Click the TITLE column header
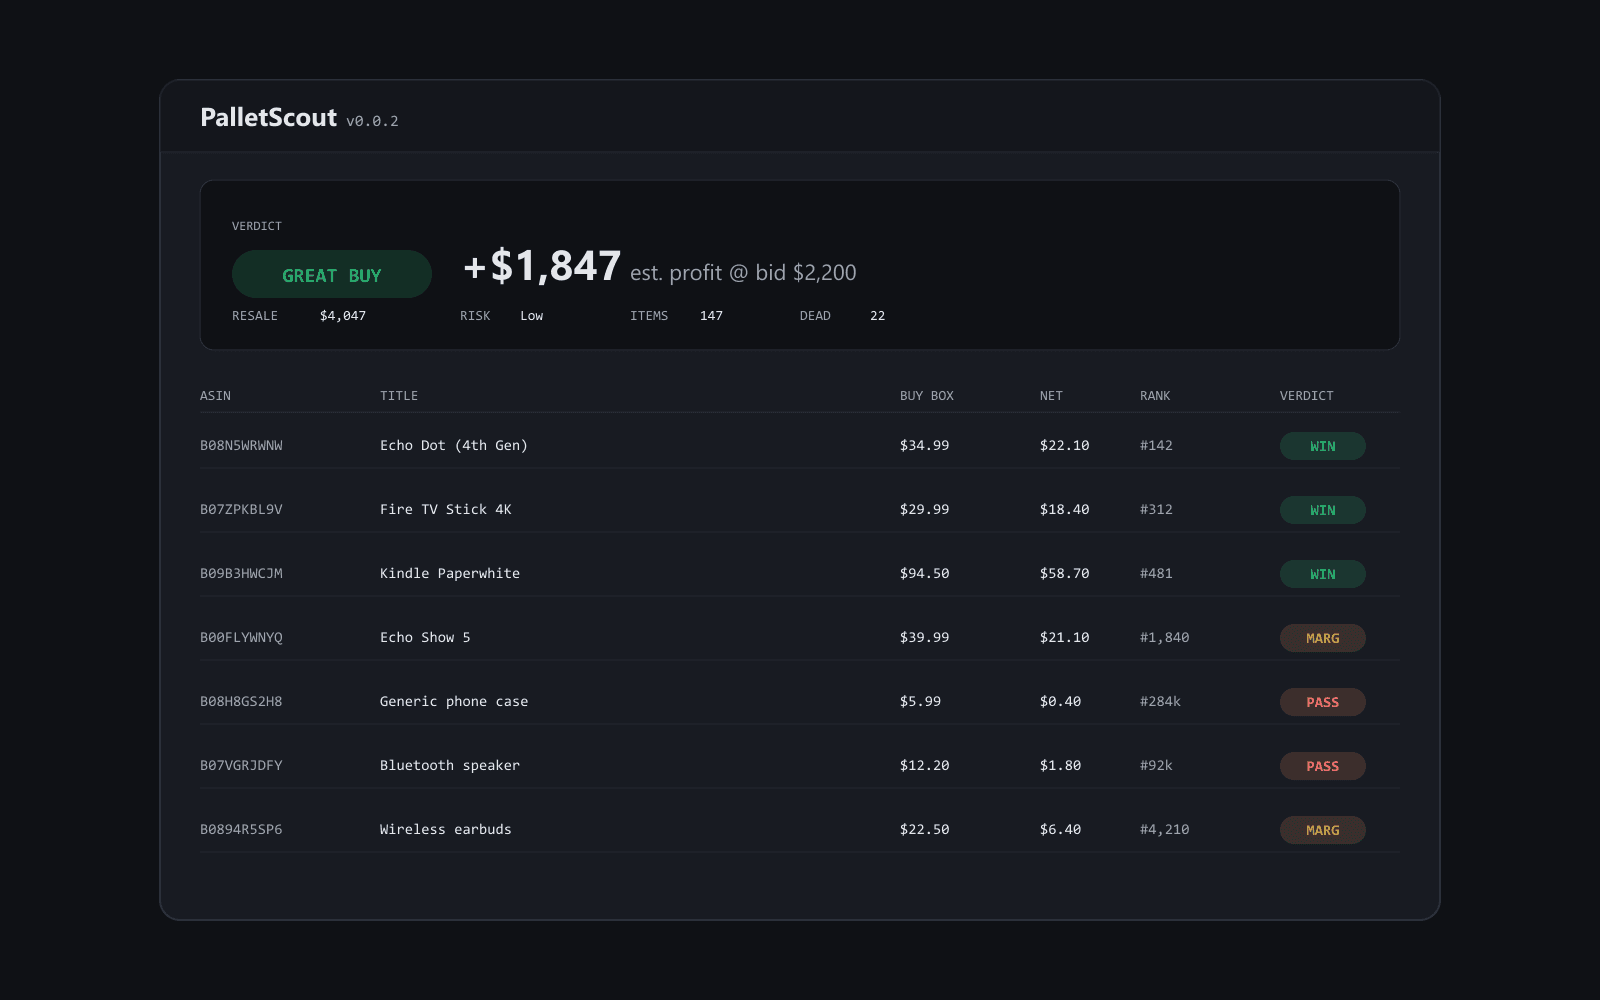This screenshot has width=1600, height=1000. [x=399, y=396]
